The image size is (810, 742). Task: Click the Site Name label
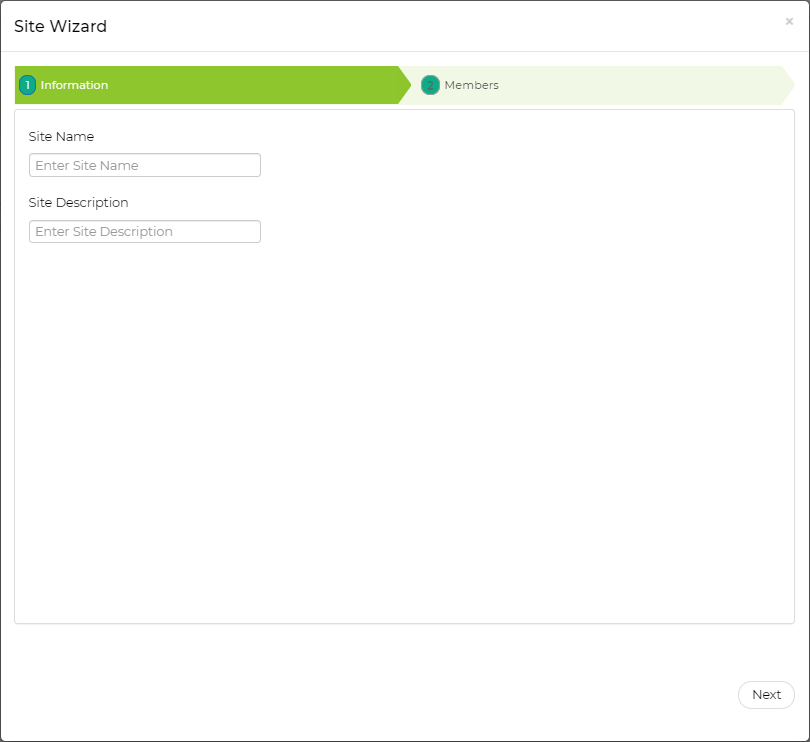pyautogui.click(x=62, y=136)
